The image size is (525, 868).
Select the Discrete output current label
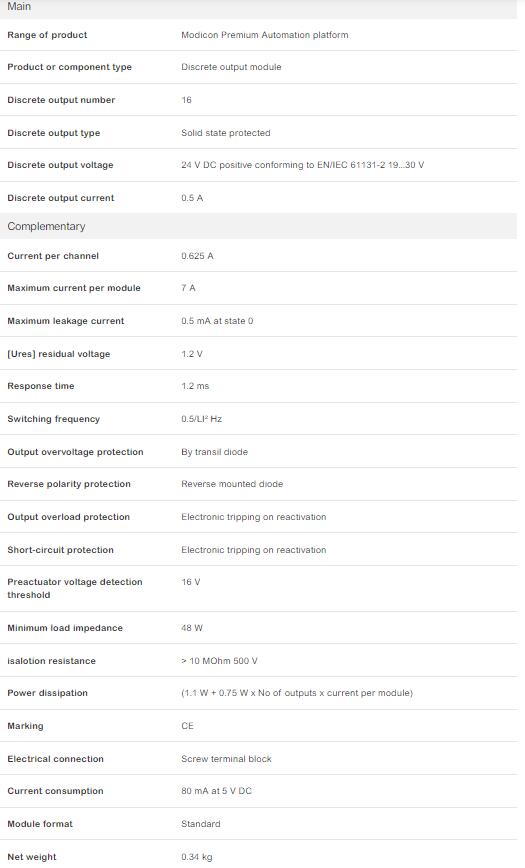pos(60,198)
